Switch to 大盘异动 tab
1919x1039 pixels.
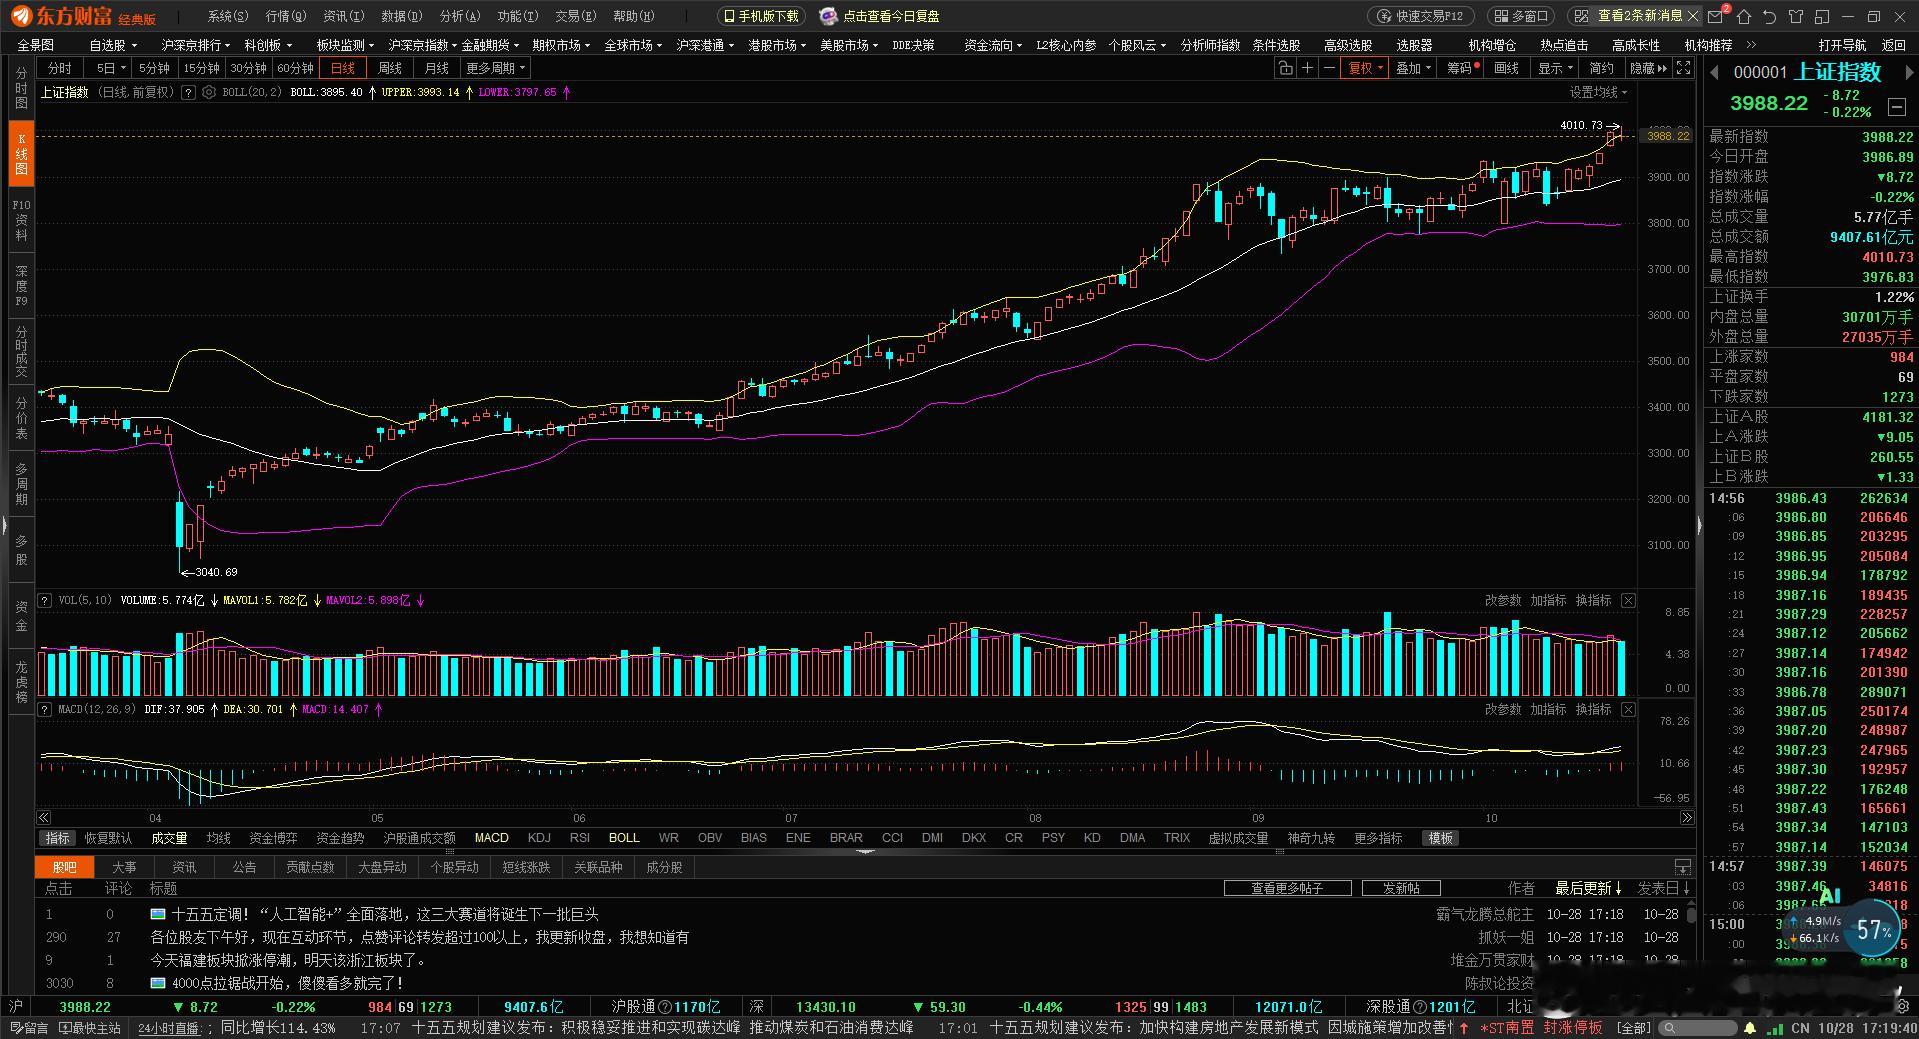pos(382,867)
